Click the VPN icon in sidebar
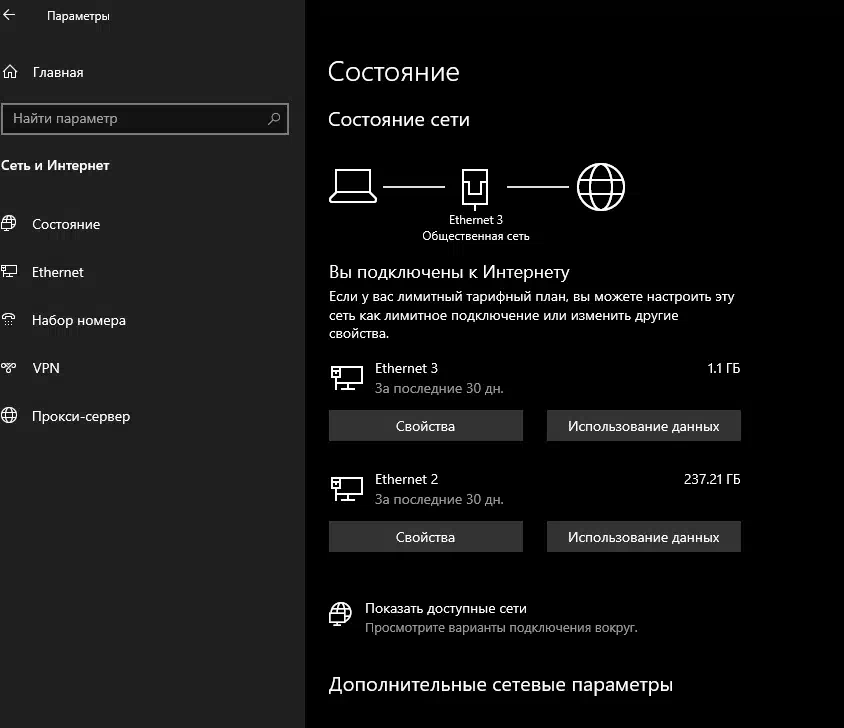 [x=9, y=368]
